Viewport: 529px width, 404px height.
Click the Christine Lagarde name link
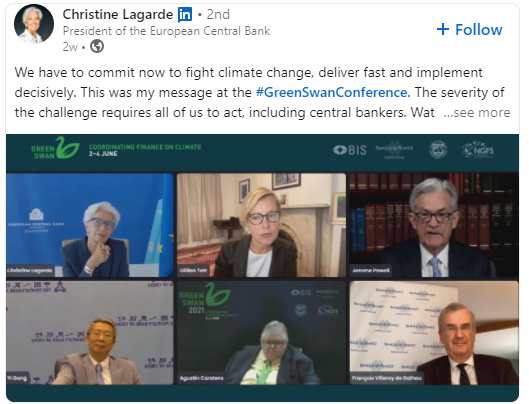click(118, 15)
